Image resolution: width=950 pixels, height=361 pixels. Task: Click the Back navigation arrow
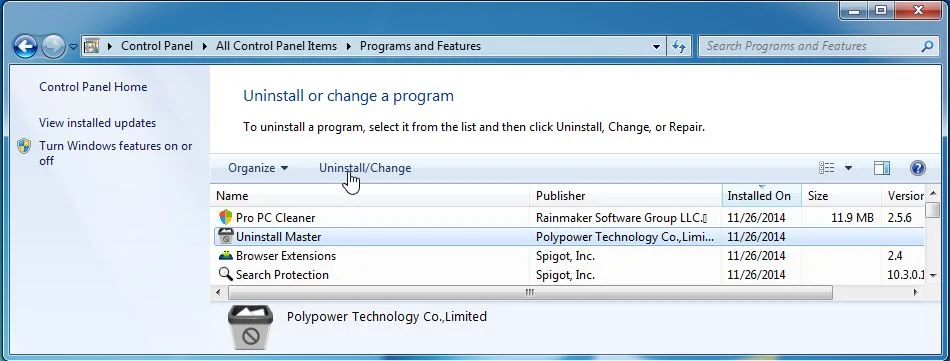25,46
